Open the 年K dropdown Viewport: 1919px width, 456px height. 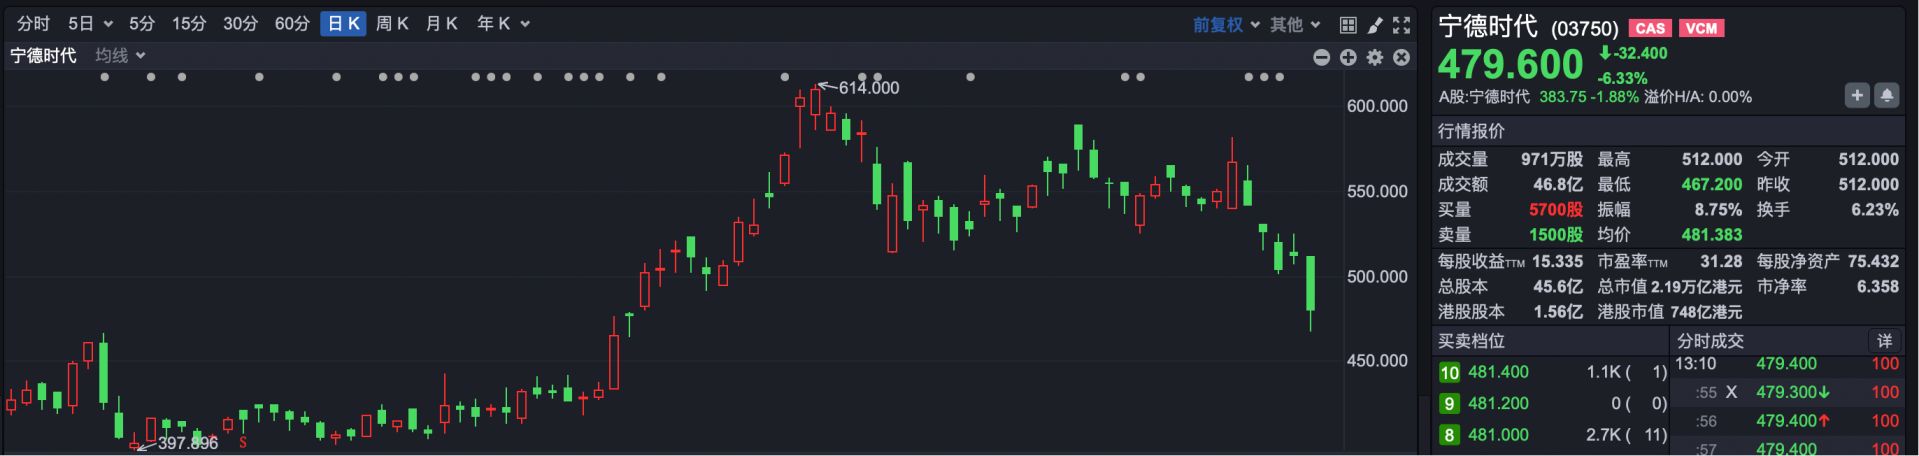coord(503,24)
